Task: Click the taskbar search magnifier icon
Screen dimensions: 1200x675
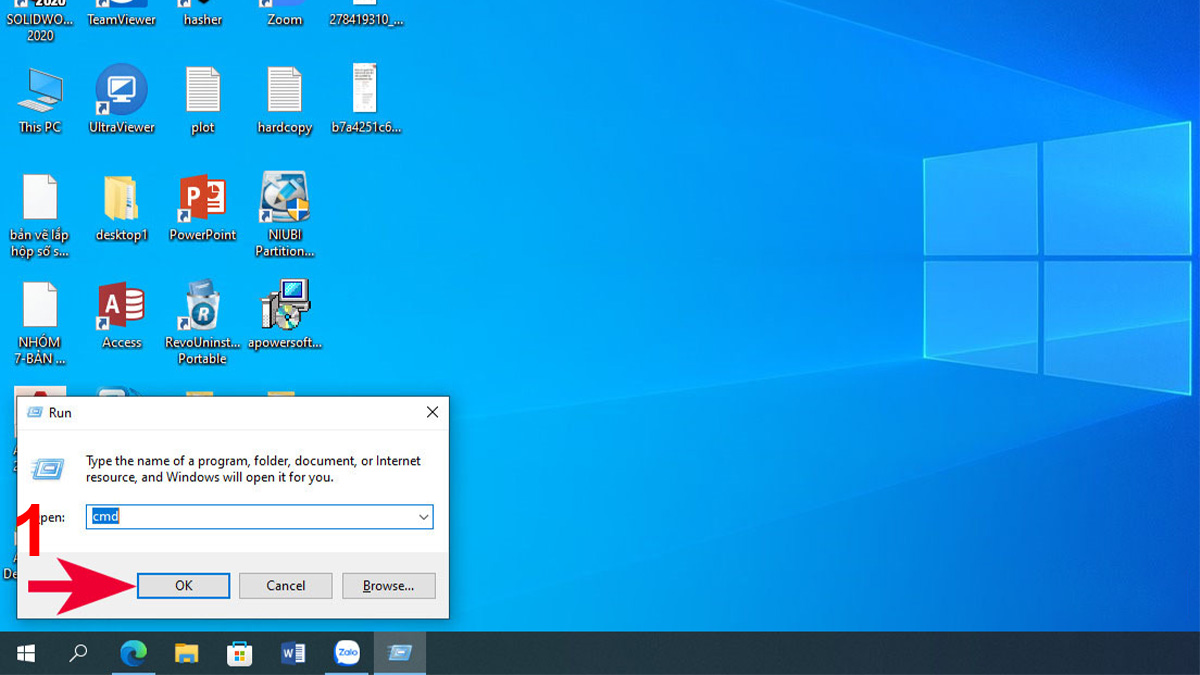Action: 78,654
